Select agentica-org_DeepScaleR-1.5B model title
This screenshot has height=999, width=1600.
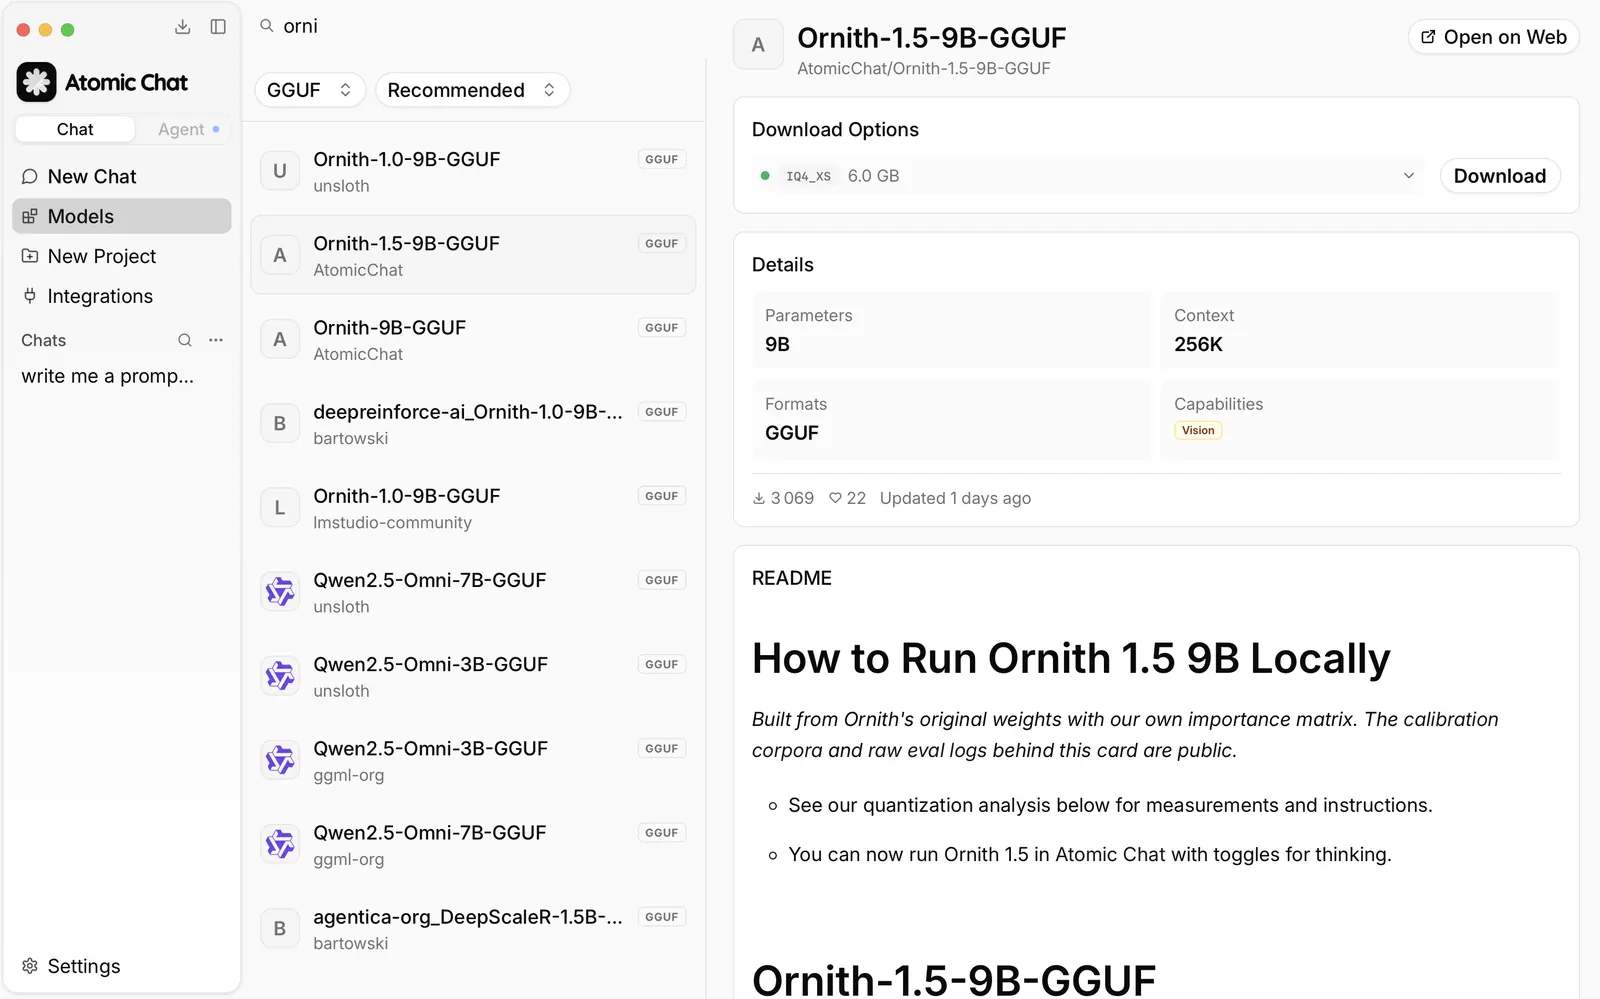tap(468, 917)
